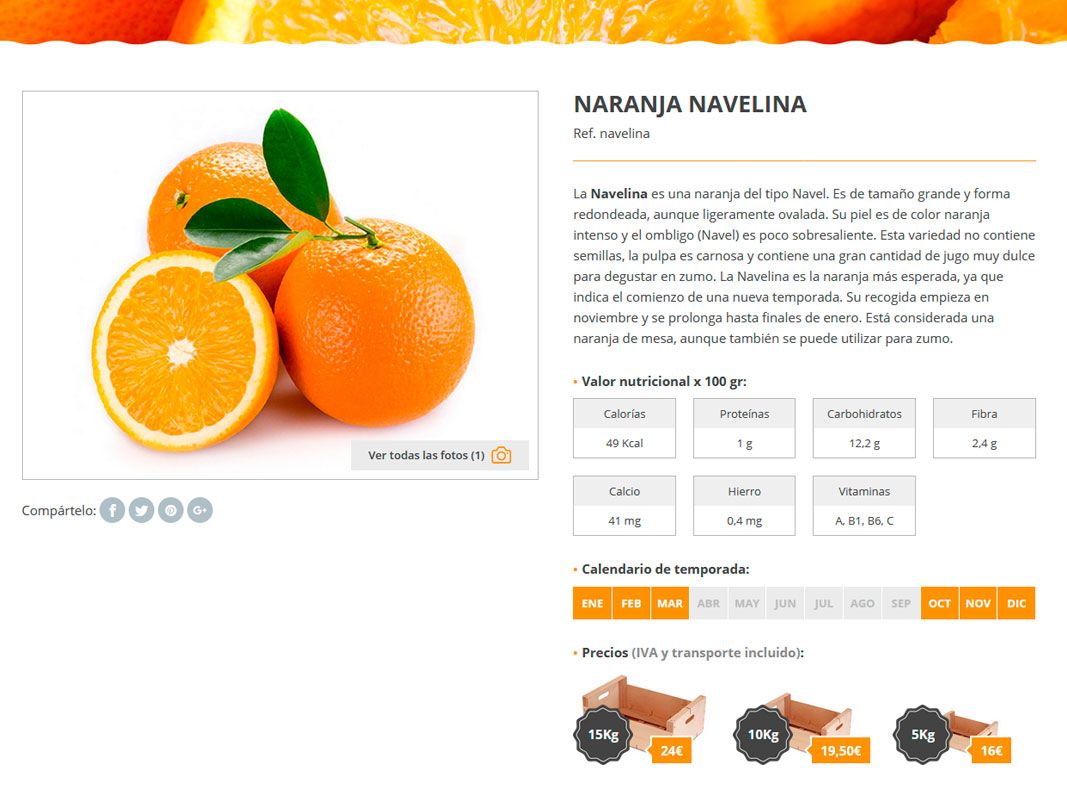
Task: Select DIC in season calendar
Action: [1017, 603]
